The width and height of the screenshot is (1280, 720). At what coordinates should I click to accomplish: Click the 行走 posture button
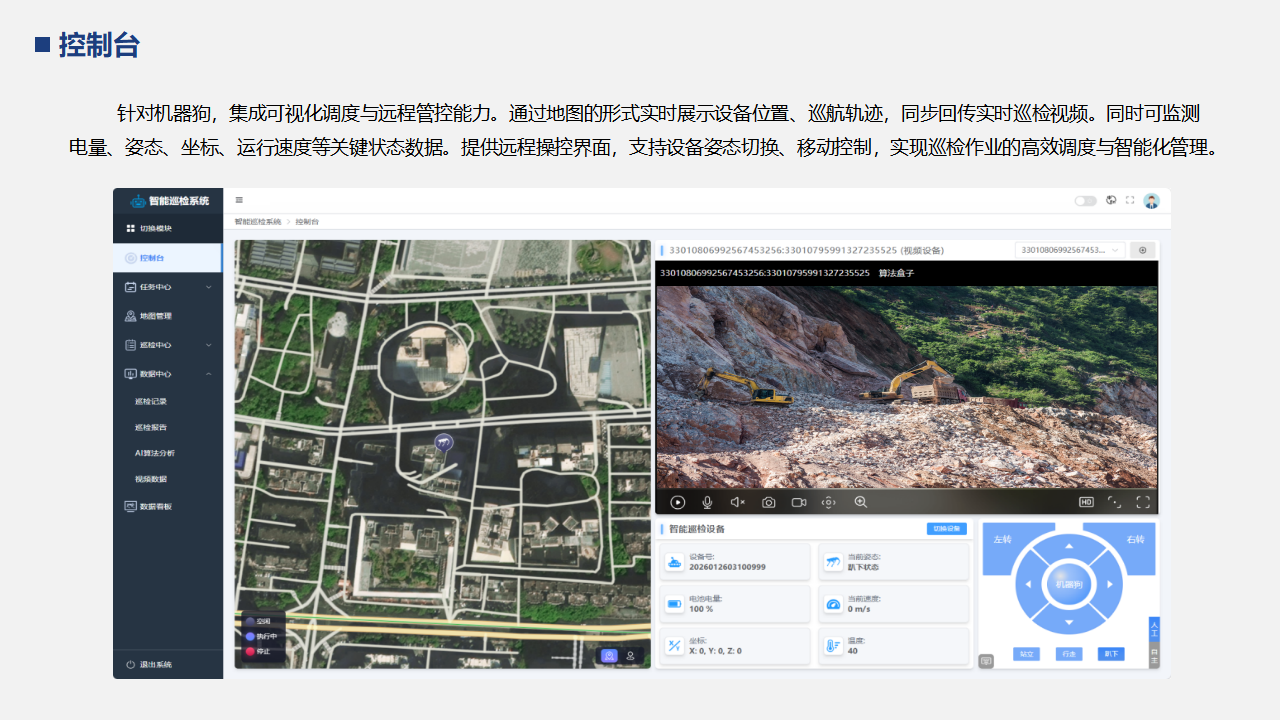[x=1068, y=654]
